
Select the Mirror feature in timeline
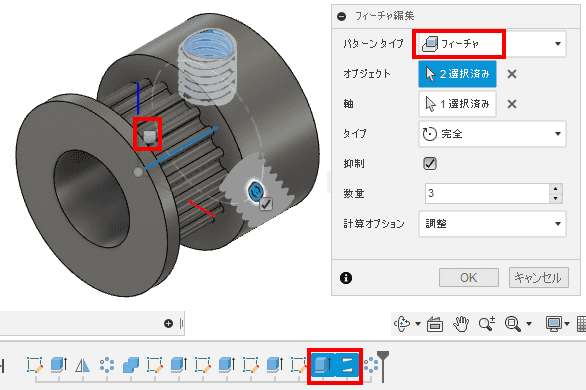pos(83,365)
